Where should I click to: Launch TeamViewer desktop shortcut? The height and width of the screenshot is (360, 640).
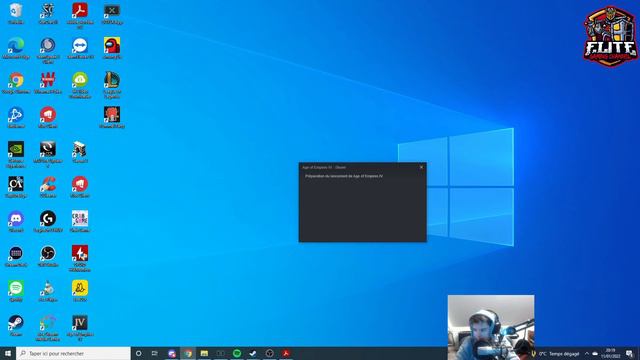pyautogui.click(x=80, y=48)
